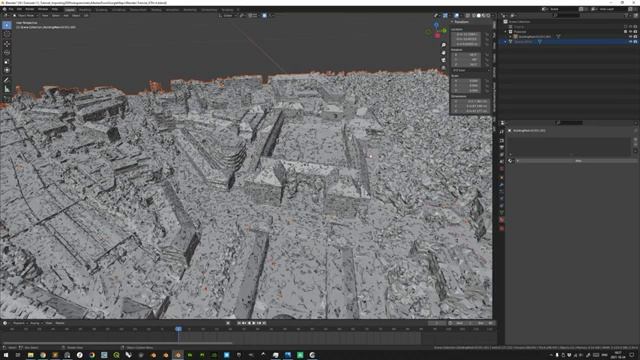Select the Select Box tool

7,25
